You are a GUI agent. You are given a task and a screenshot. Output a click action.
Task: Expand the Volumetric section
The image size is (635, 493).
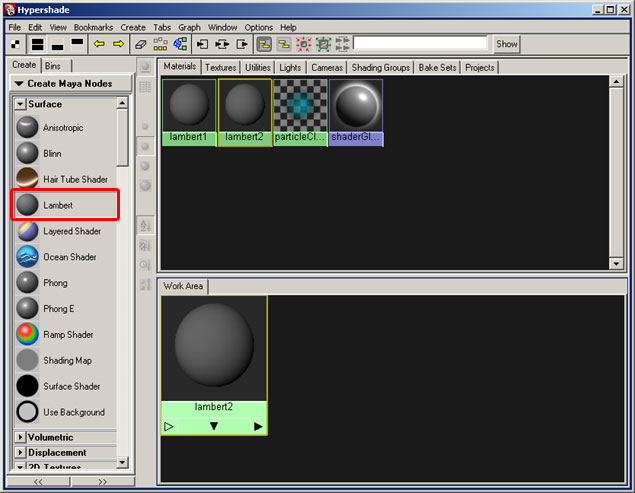click(x=21, y=437)
